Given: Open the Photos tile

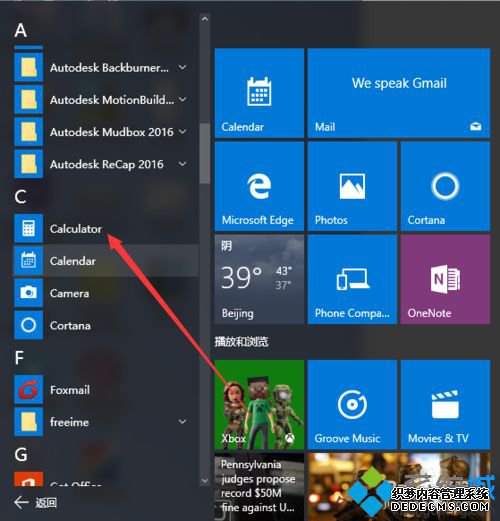Looking at the screenshot, I should point(352,186).
